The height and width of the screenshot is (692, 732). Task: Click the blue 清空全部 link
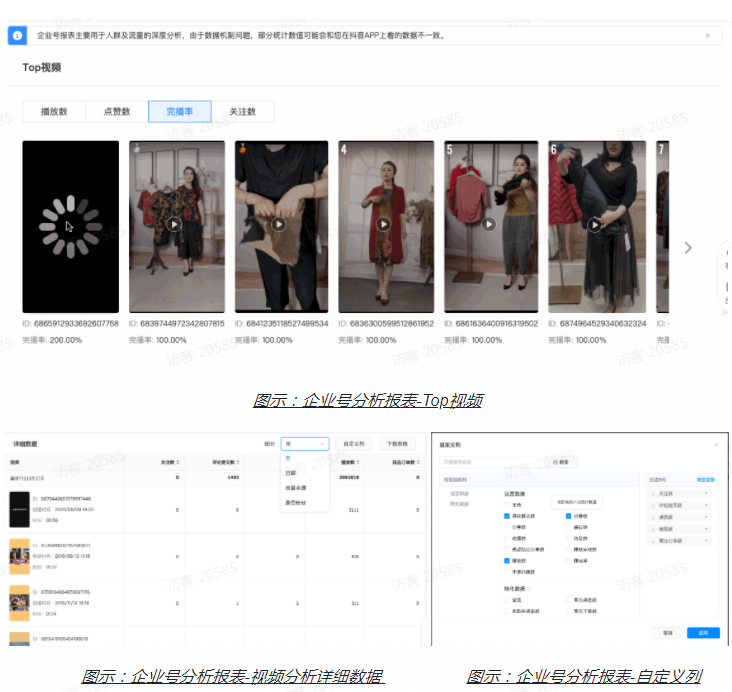click(x=705, y=480)
